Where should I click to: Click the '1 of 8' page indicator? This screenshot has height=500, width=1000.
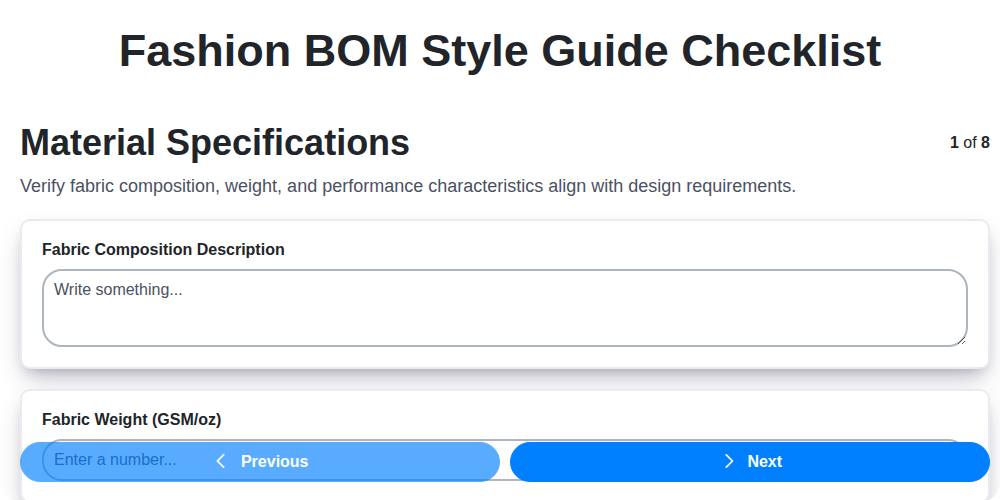(x=969, y=143)
